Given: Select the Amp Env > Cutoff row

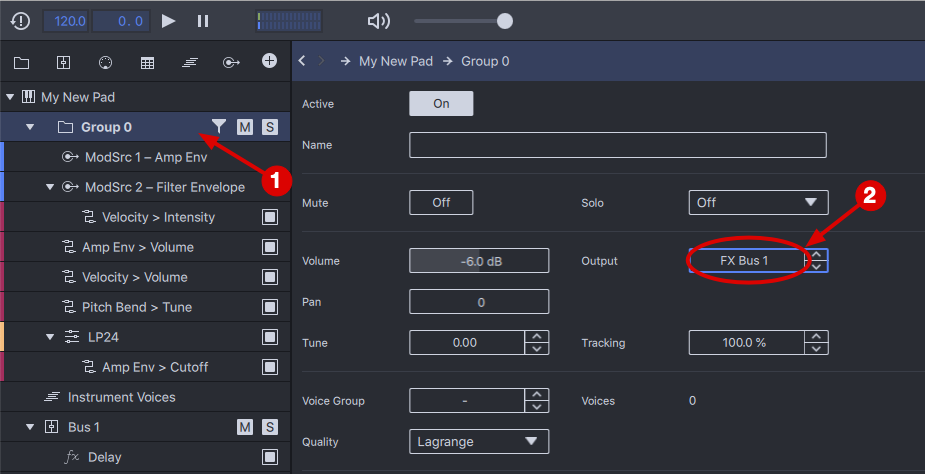Looking at the screenshot, I should point(145,367).
